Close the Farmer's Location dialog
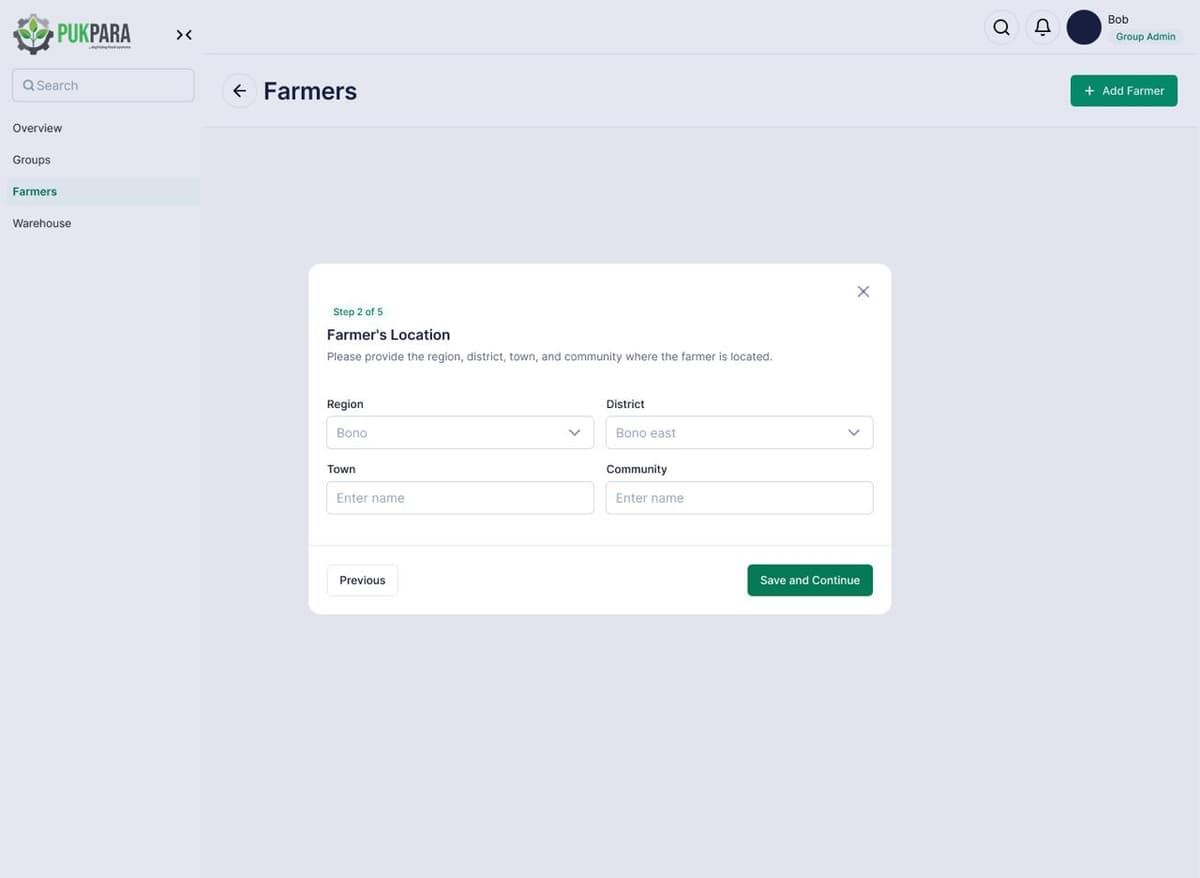Image resolution: width=1200 pixels, height=878 pixels. coord(863,292)
